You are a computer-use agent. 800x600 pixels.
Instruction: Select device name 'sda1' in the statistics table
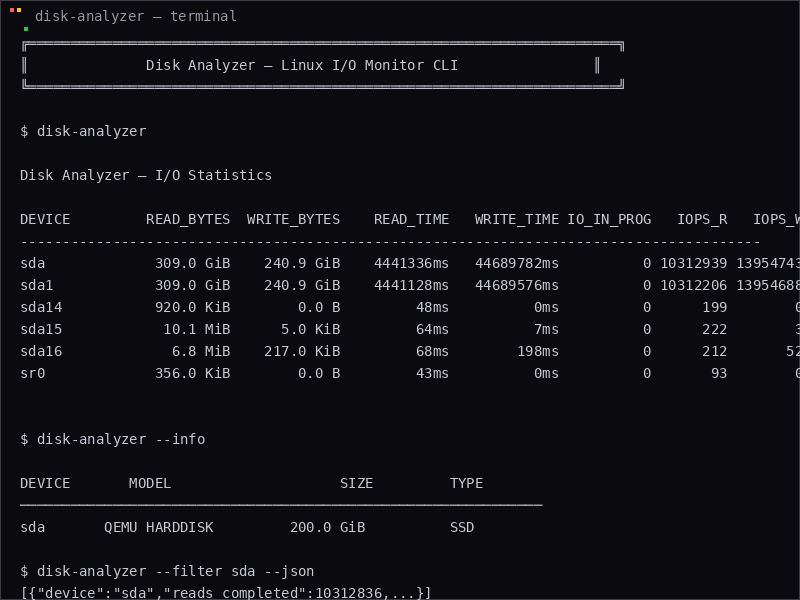tap(37, 286)
